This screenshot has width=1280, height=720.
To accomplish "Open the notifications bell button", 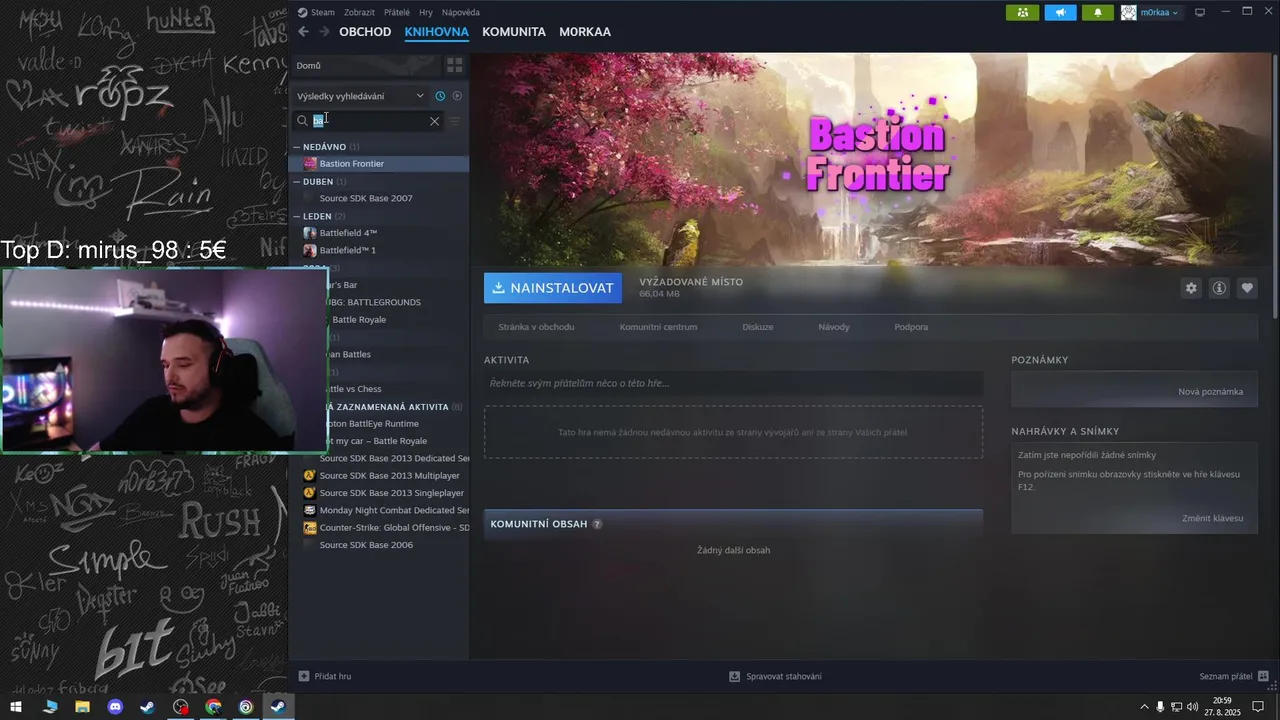I will pos(1098,12).
